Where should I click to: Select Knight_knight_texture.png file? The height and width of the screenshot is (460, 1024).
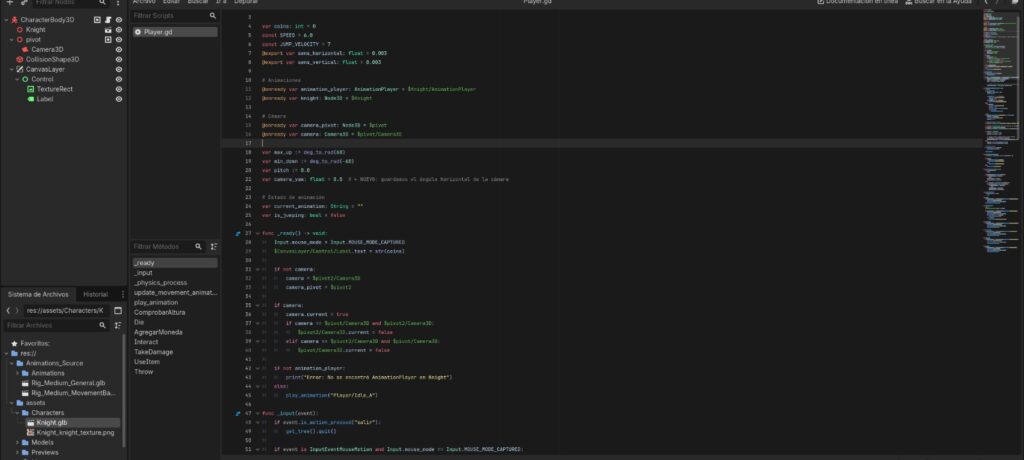[x=75, y=433]
